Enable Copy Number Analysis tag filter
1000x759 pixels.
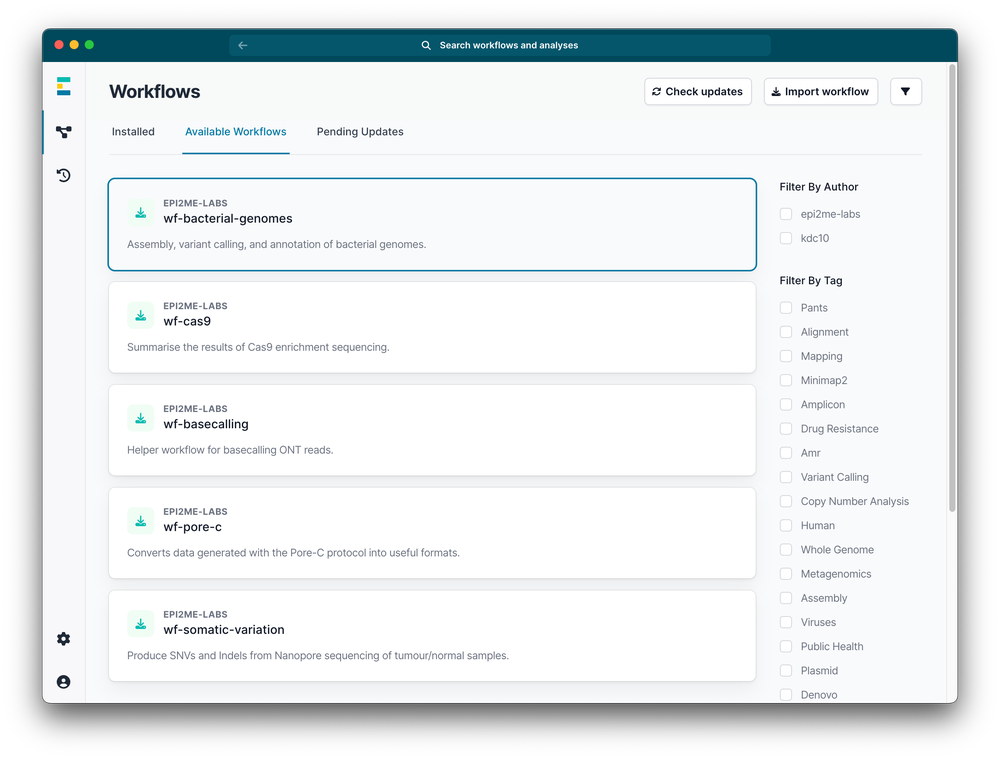[x=786, y=501]
